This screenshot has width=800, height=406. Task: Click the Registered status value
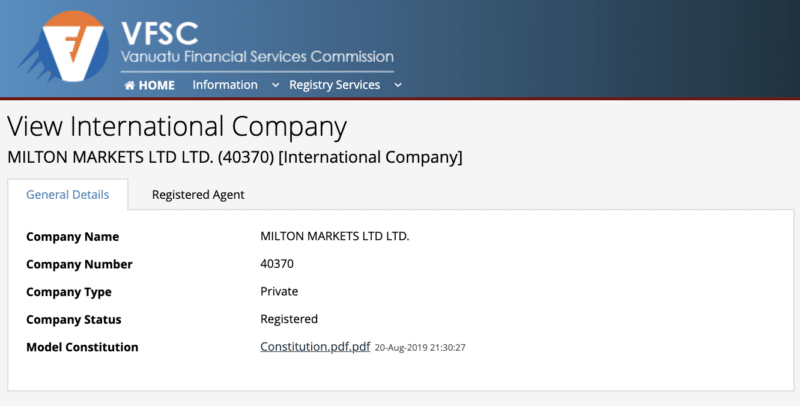pos(289,319)
